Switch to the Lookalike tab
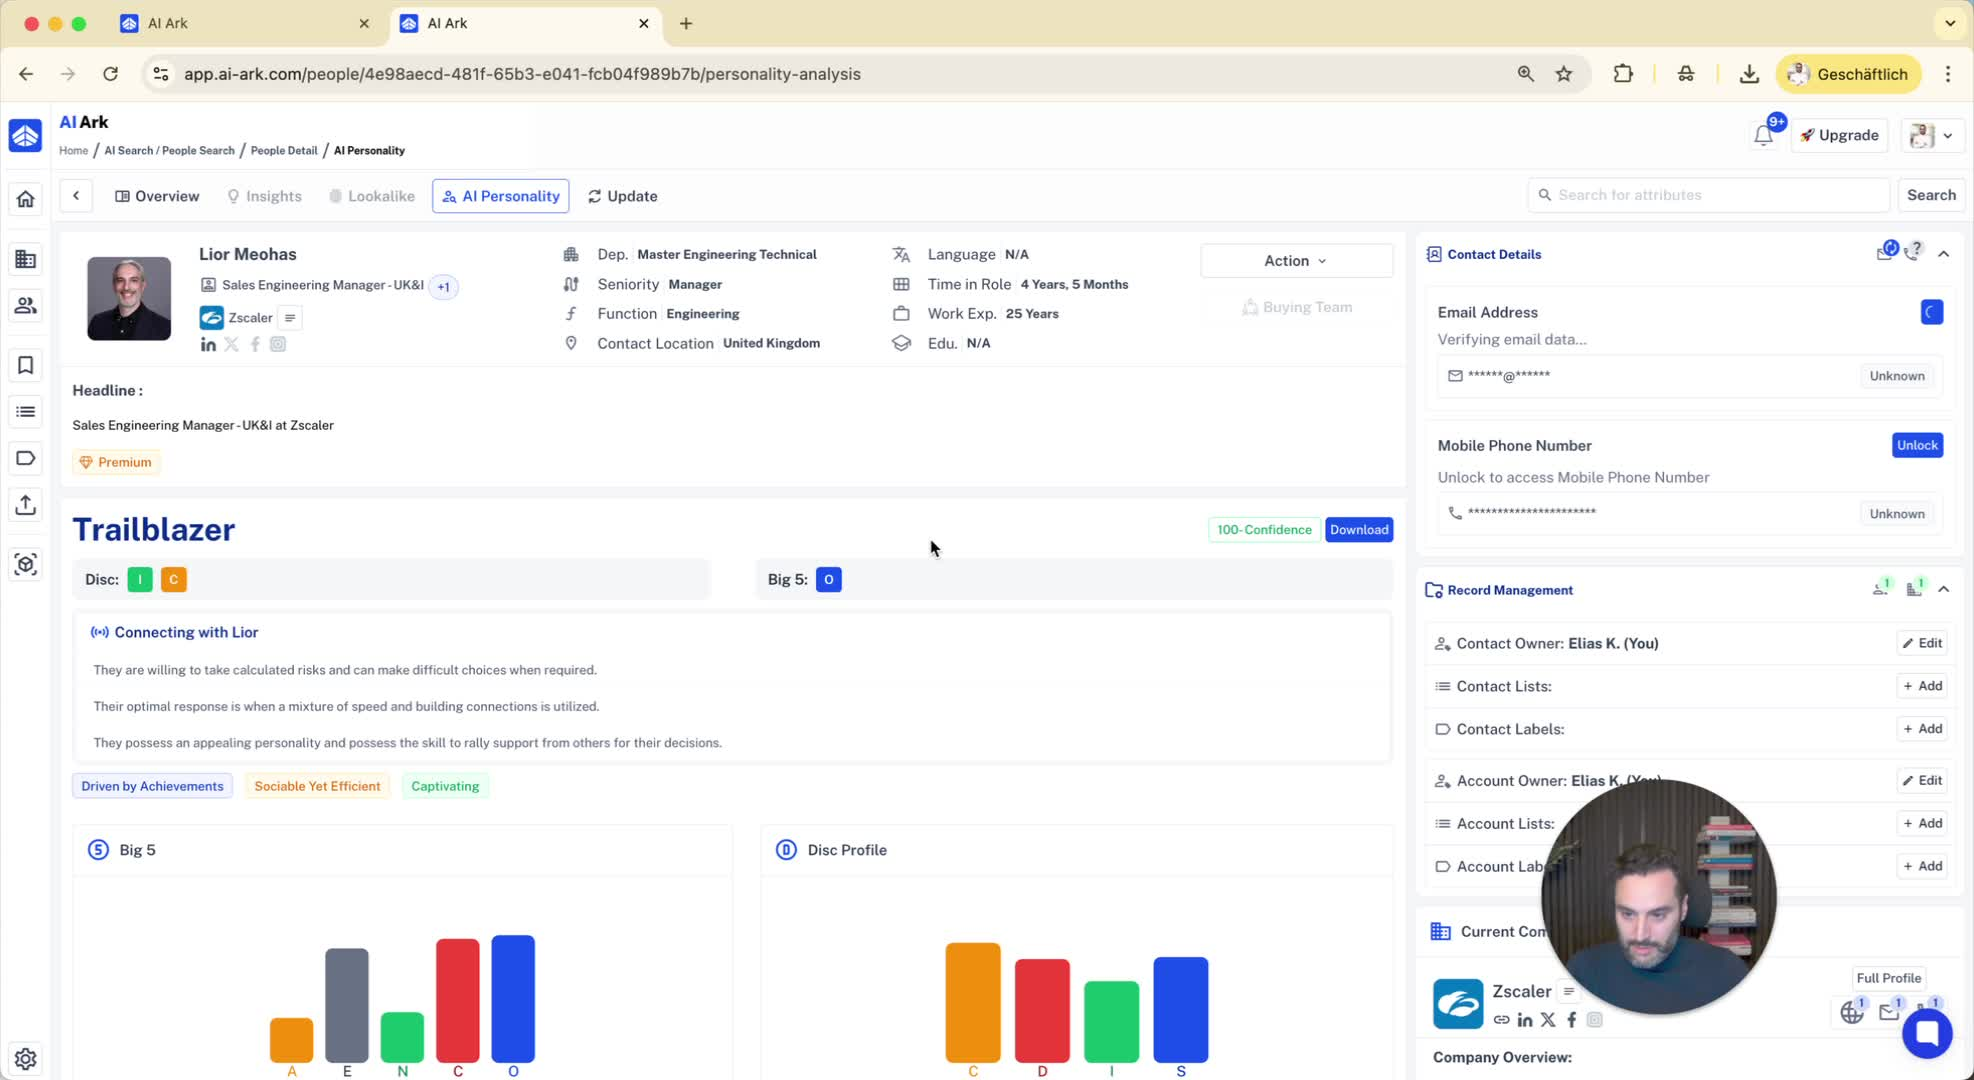The image size is (1974, 1080). pyautogui.click(x=372, y=196)
